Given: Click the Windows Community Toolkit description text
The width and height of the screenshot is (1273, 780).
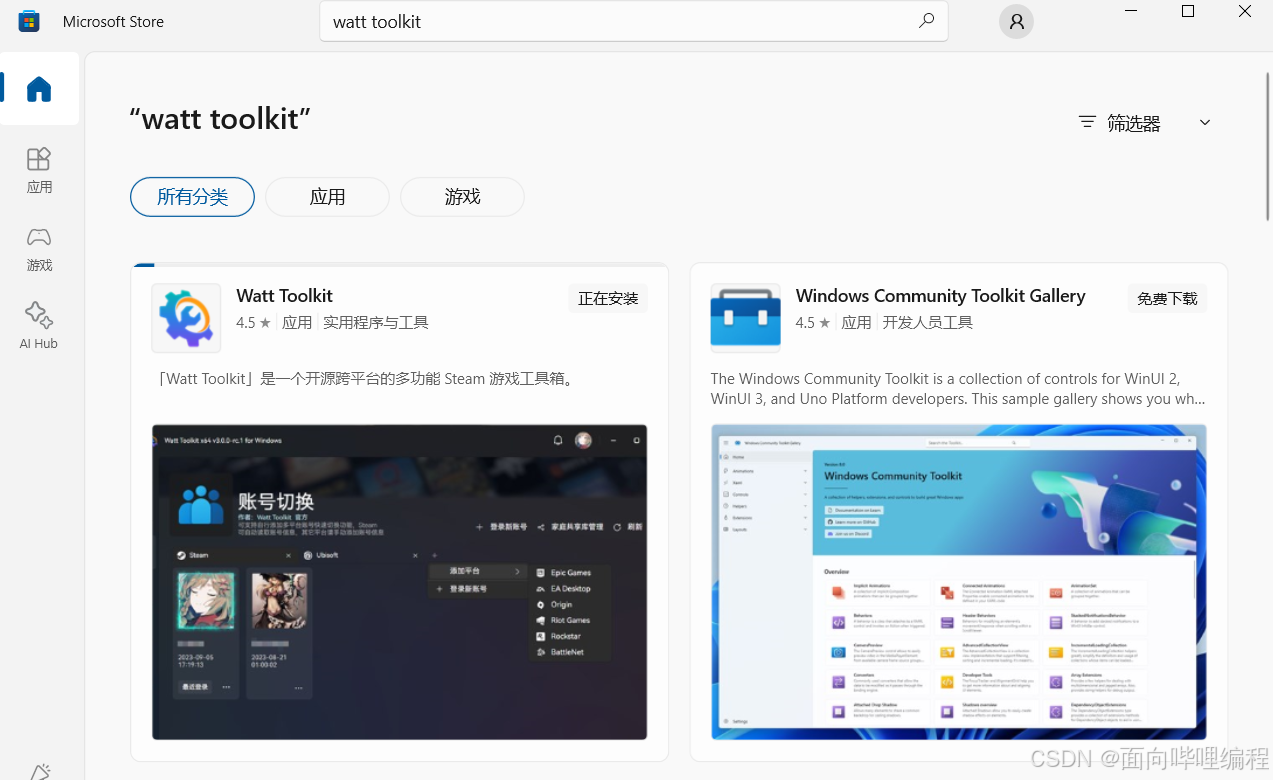Looking at the screenshot, I should pos(958,388).
